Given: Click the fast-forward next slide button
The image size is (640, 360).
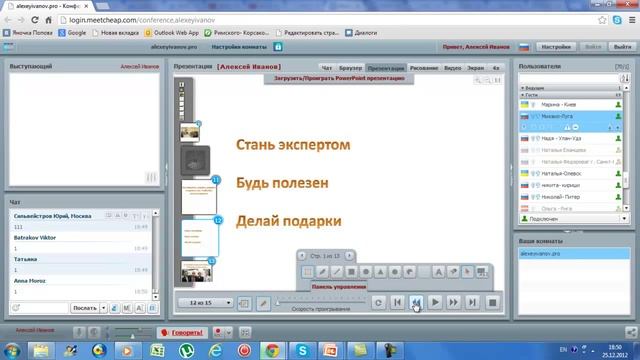Looking at the screenshot, I should tap(453, 303).
